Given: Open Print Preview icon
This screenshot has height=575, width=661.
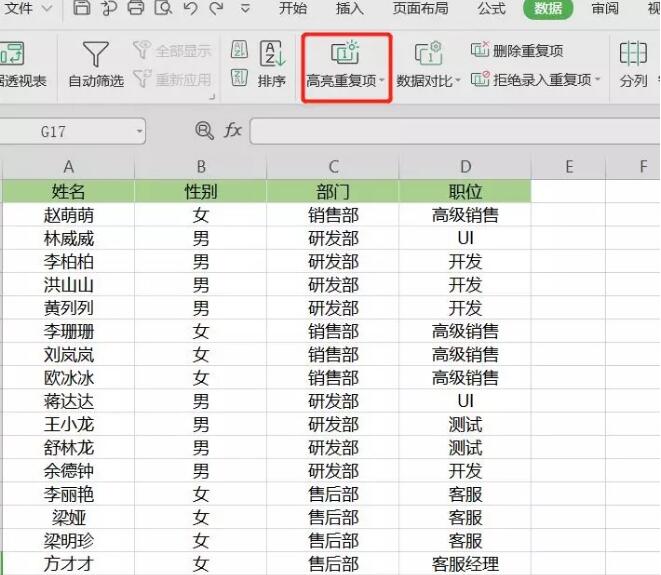Looking at the screenshot, I should coord(163,8).
